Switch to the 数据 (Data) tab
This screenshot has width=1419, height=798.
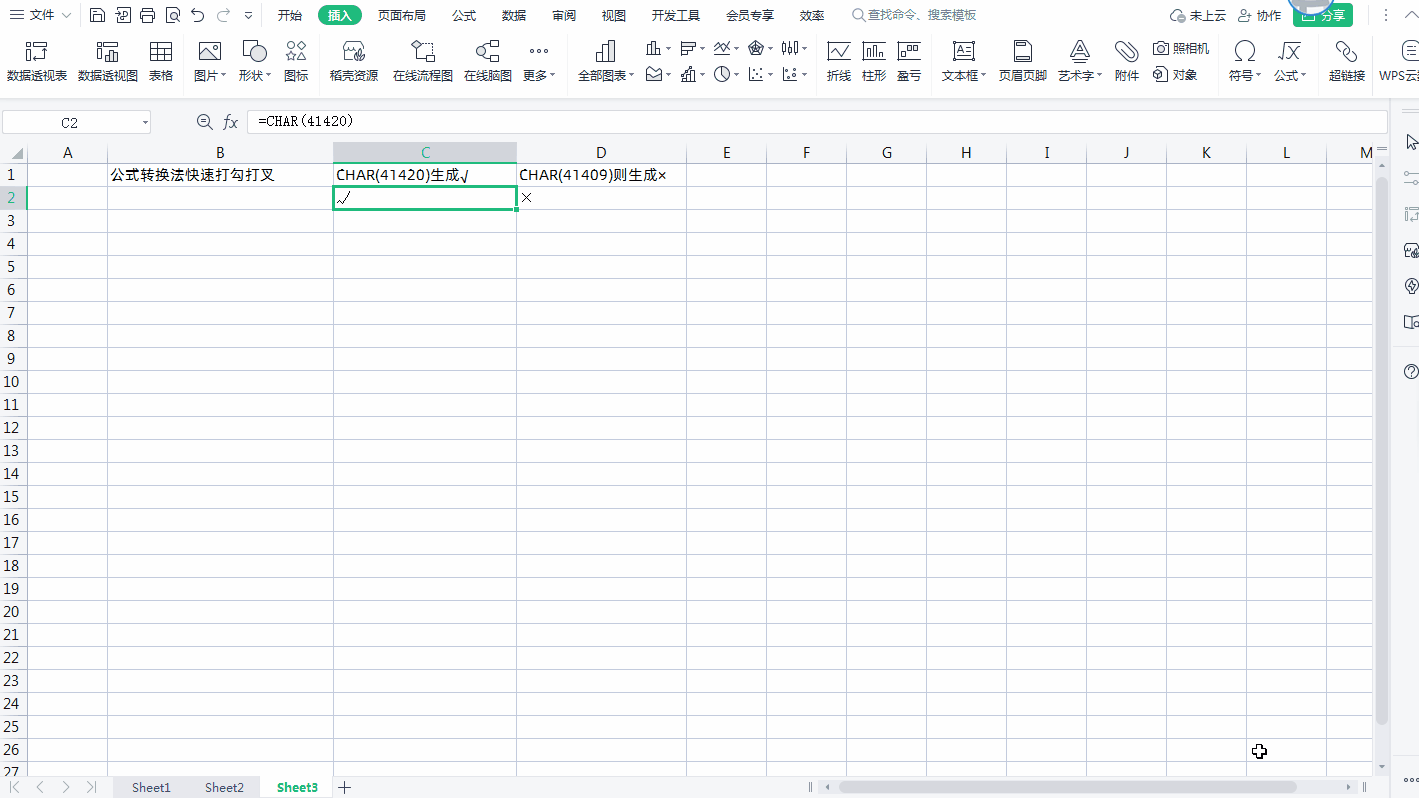coord(514,15)
